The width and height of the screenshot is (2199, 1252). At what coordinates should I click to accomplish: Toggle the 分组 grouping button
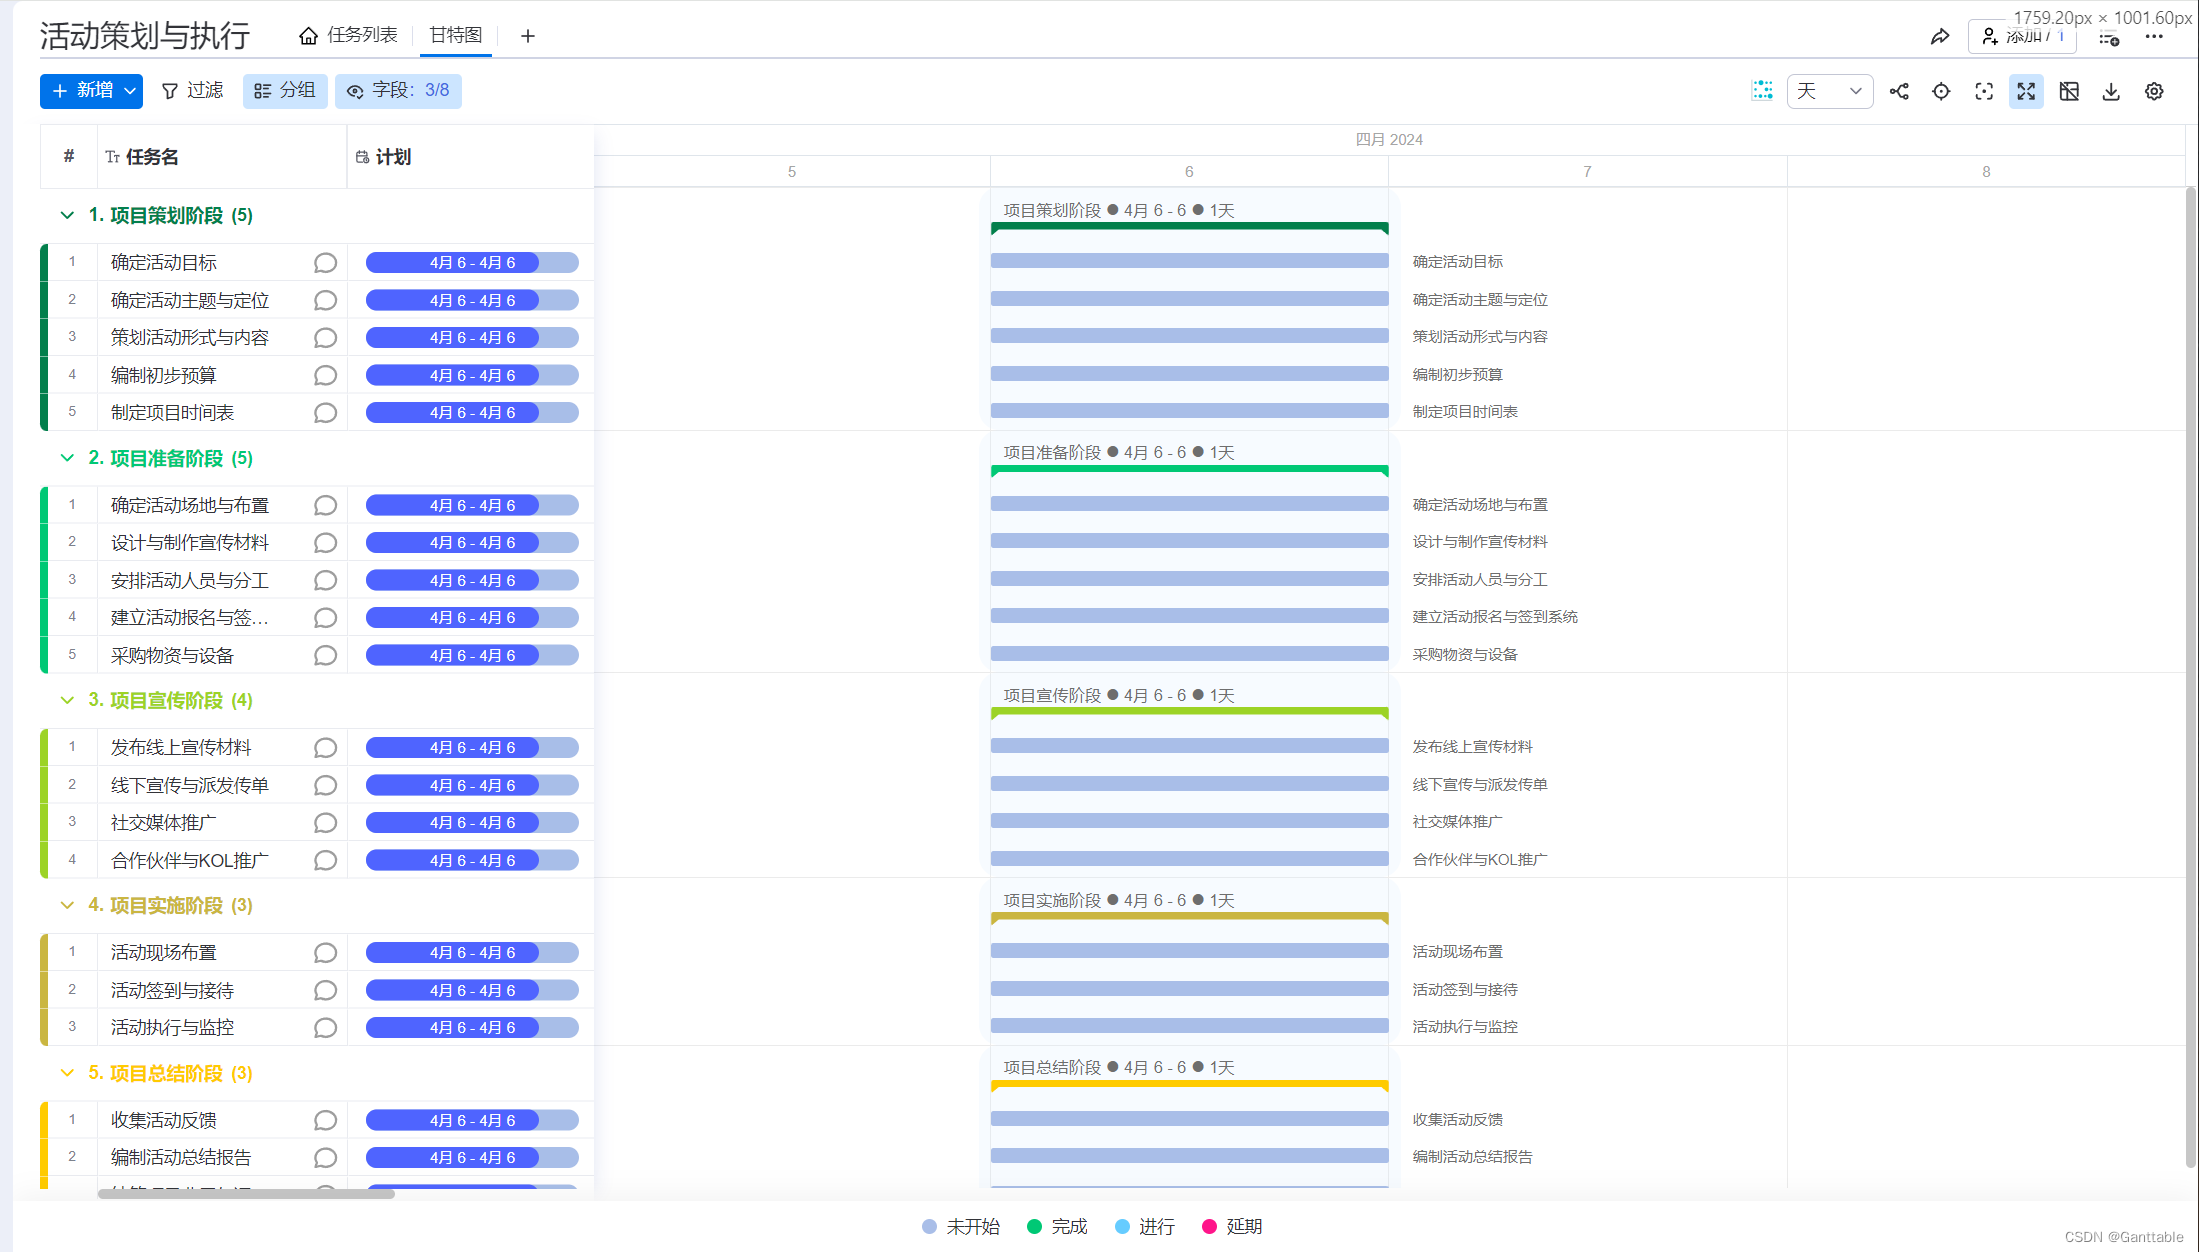[285, 90]
